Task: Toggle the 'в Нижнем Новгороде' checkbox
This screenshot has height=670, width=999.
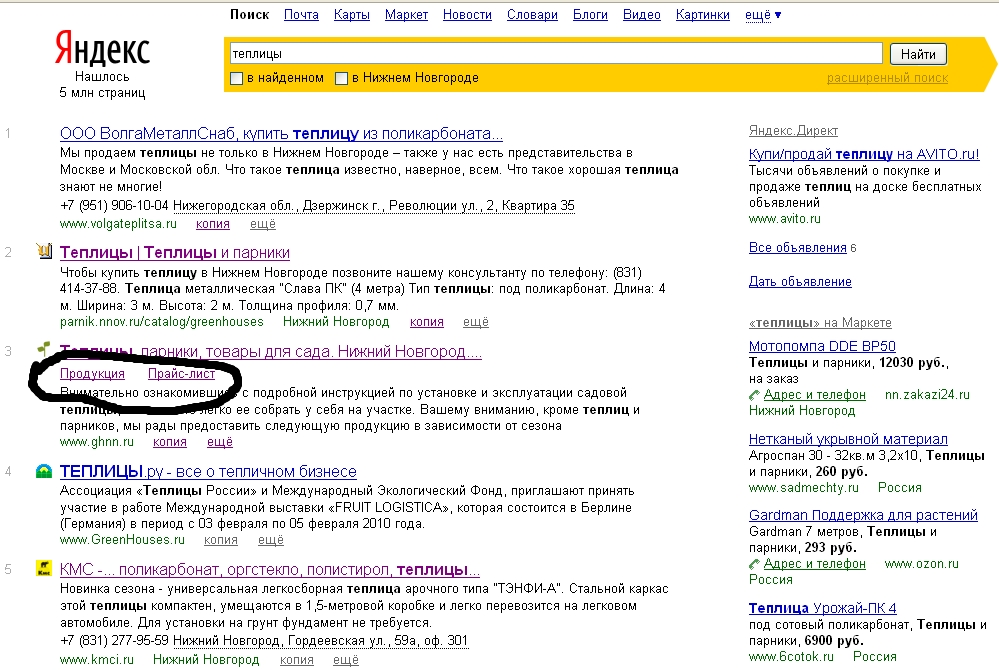Action: [341, 78]
